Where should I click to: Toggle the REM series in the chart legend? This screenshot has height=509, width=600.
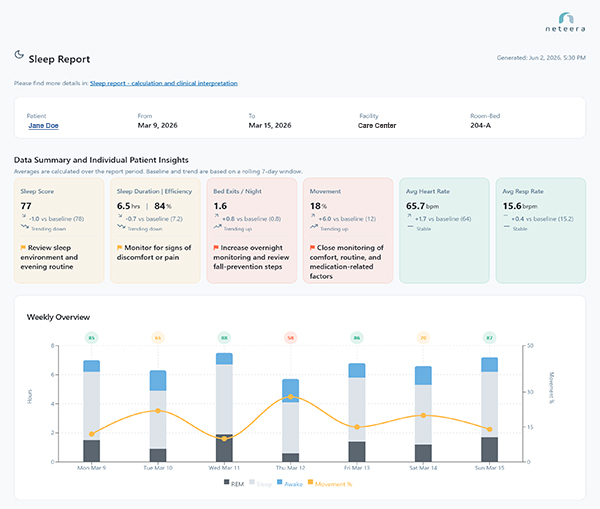pos(234,484)
